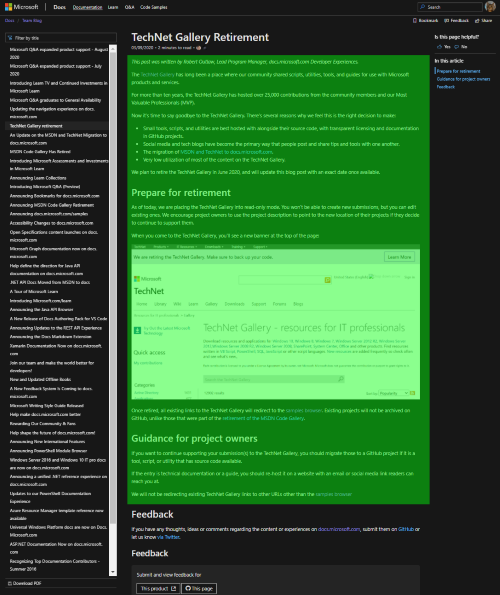Image resolution: width=500 pixels, height=595 pixels.
Task: Open Announcing New International Features post
Action: [47, 442]
